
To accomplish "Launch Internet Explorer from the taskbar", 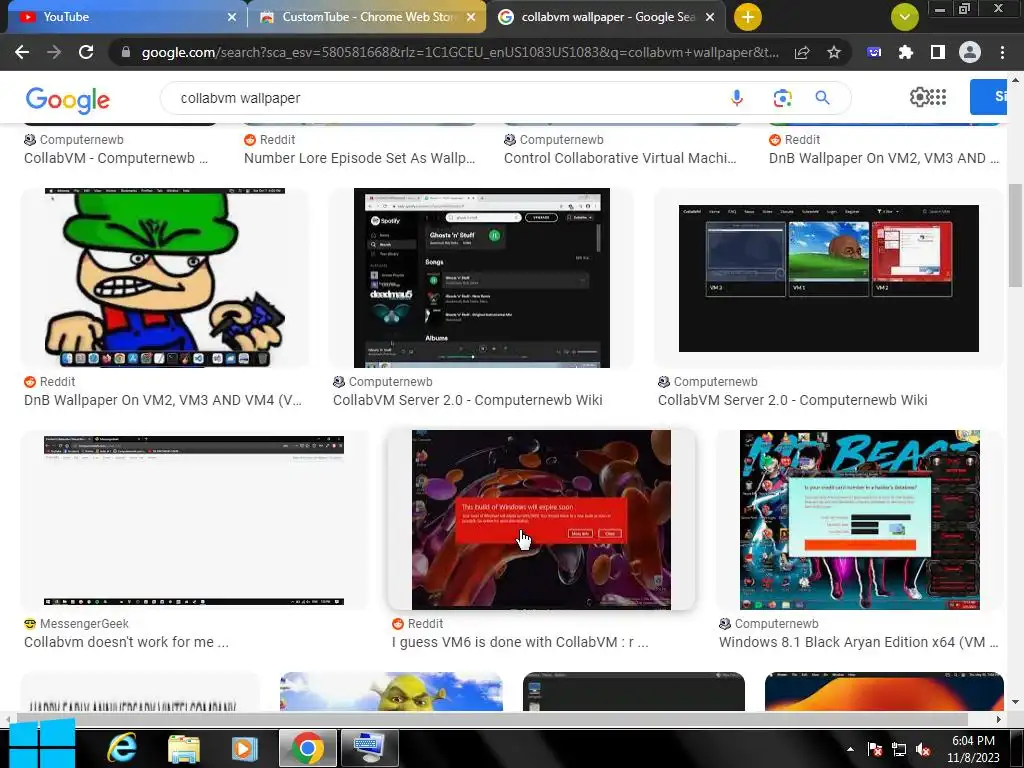I will click(122, 748).
